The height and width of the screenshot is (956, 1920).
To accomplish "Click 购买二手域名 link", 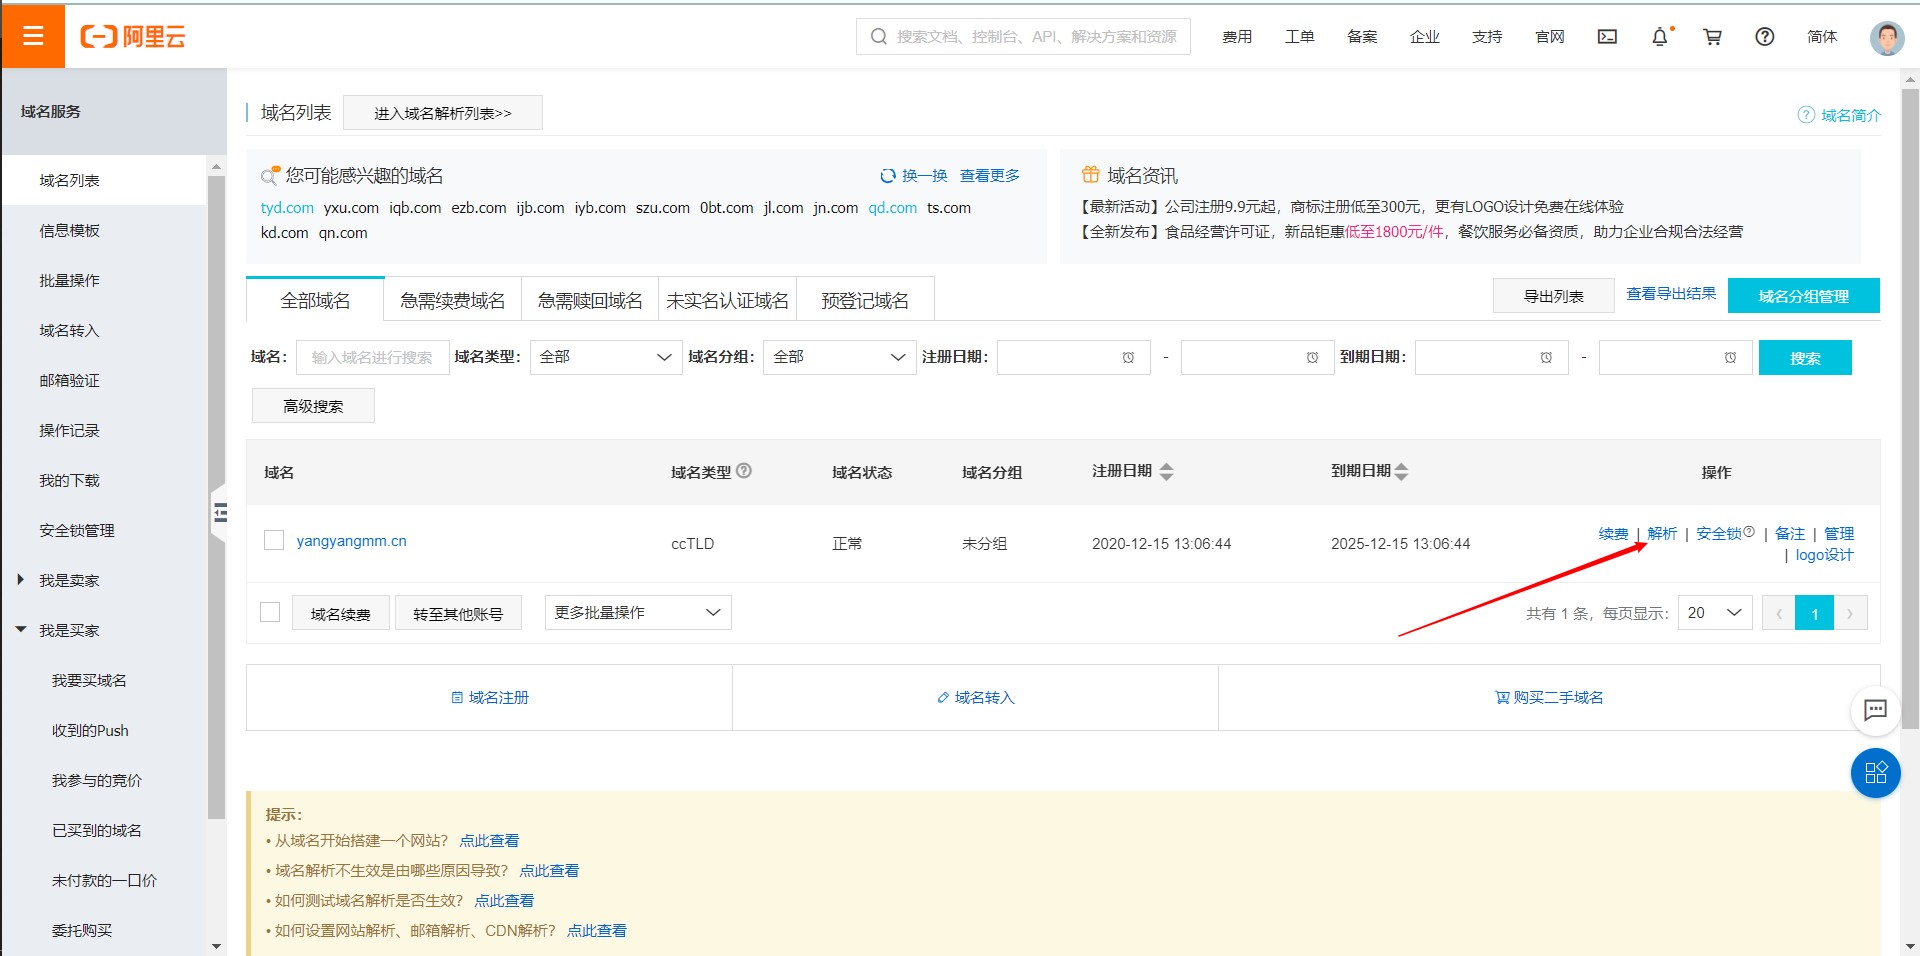I will point(1549,697).
